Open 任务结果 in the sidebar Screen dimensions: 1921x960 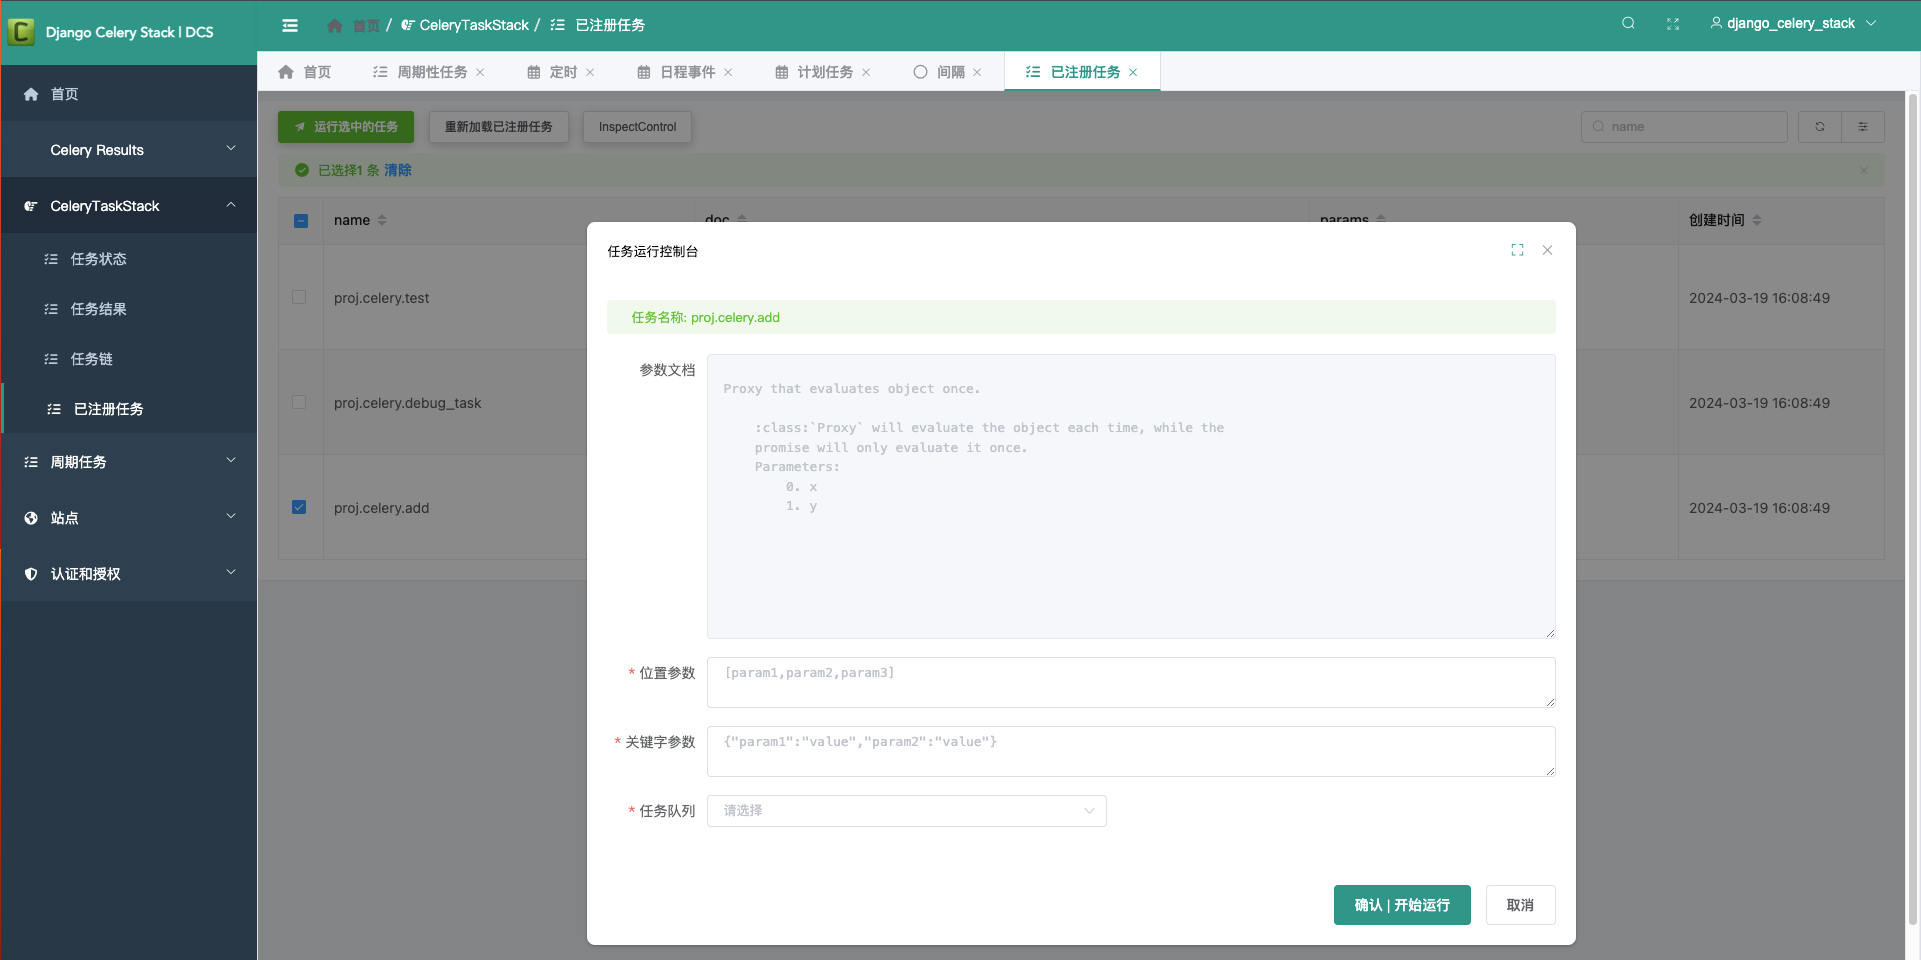click(98, 309)
